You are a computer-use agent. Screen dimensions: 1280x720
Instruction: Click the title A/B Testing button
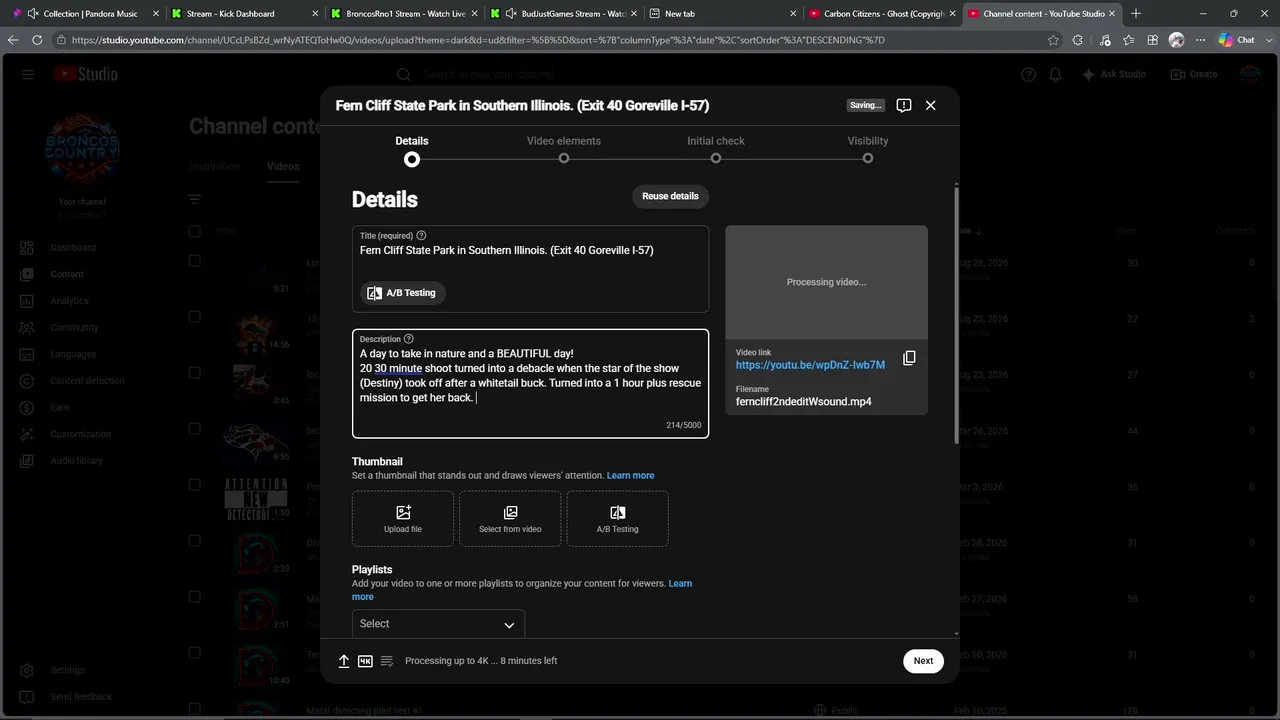click(x=403, y=293)
